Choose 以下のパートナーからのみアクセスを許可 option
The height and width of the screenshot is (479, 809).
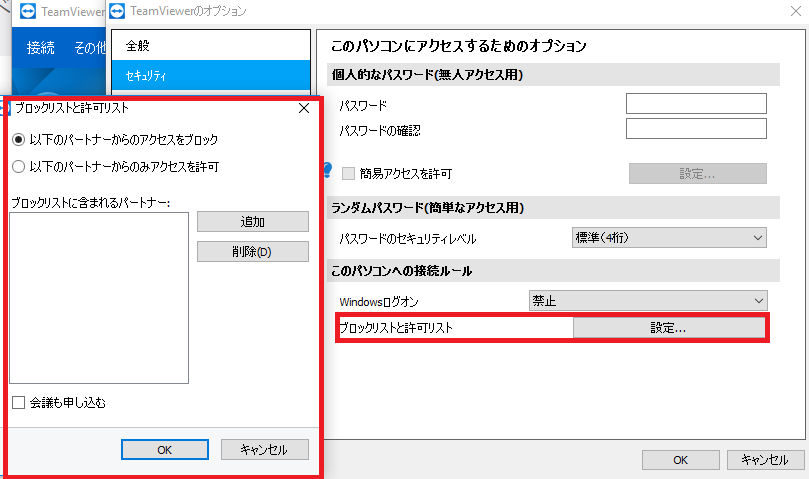pos(18,166)
